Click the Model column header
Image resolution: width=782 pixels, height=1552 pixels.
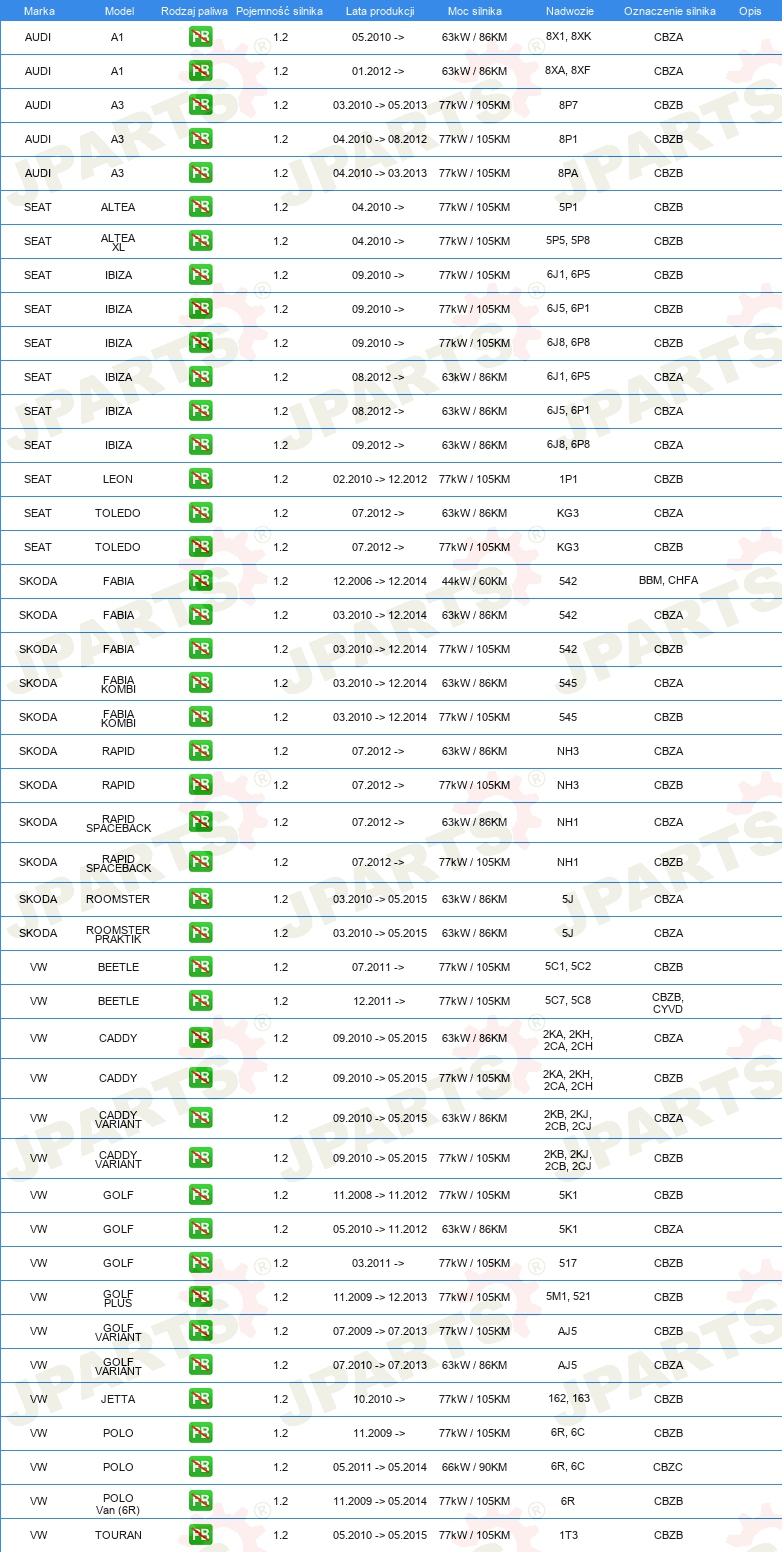point(119,11)
